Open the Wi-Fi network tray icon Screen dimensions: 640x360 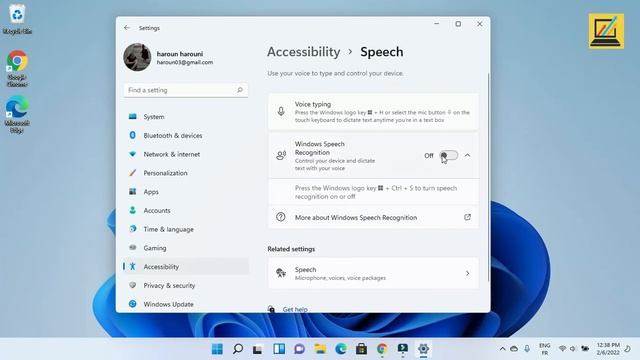[562, 349]
